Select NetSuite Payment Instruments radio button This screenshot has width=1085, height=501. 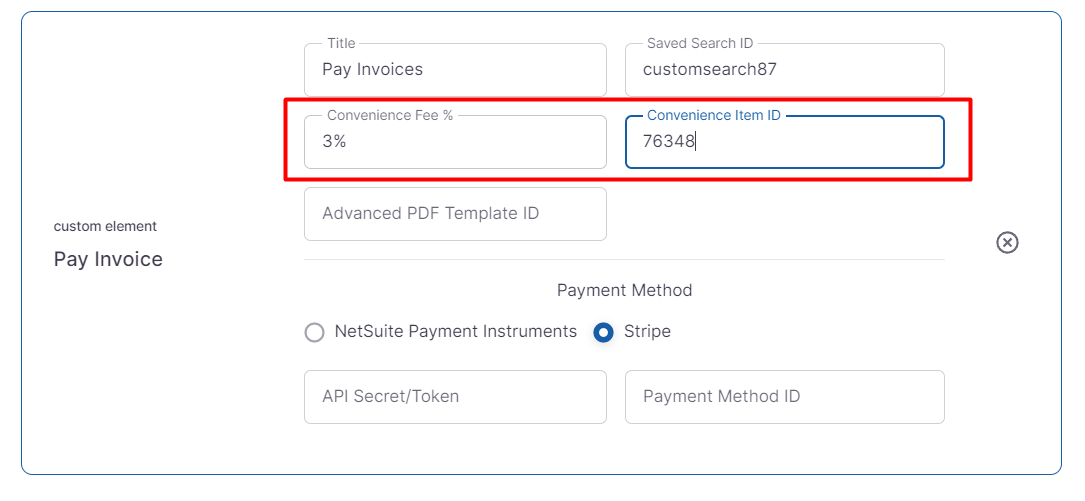coord(315,332)
